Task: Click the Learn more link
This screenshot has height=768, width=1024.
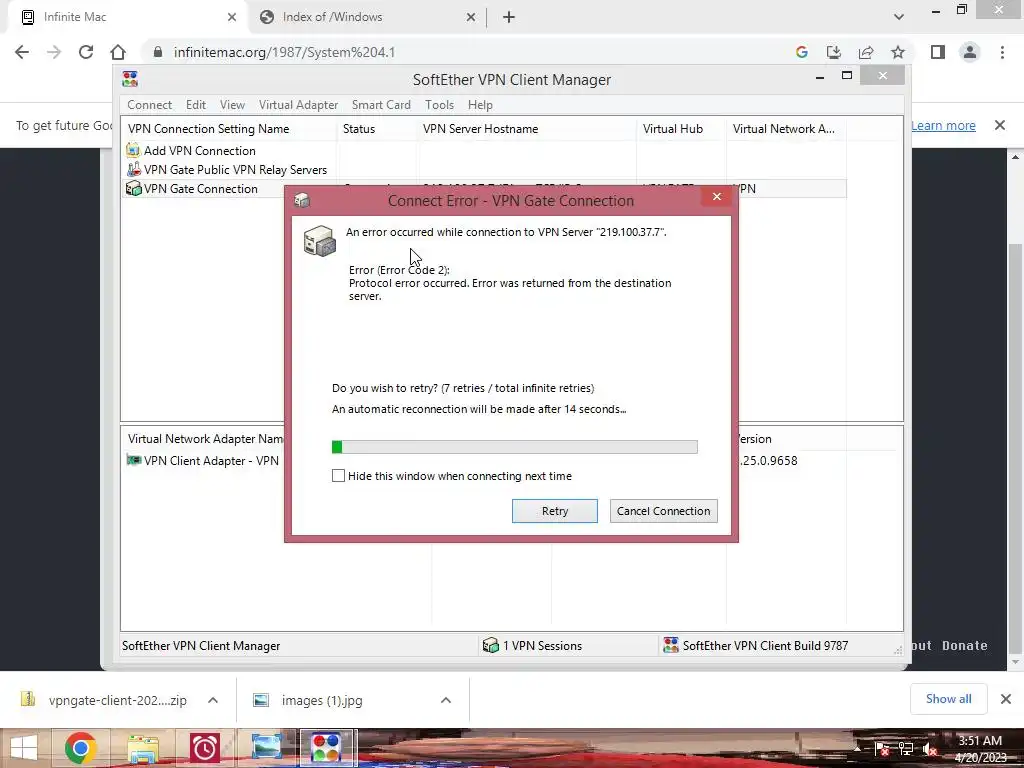Action: click(x=943, y=125)
